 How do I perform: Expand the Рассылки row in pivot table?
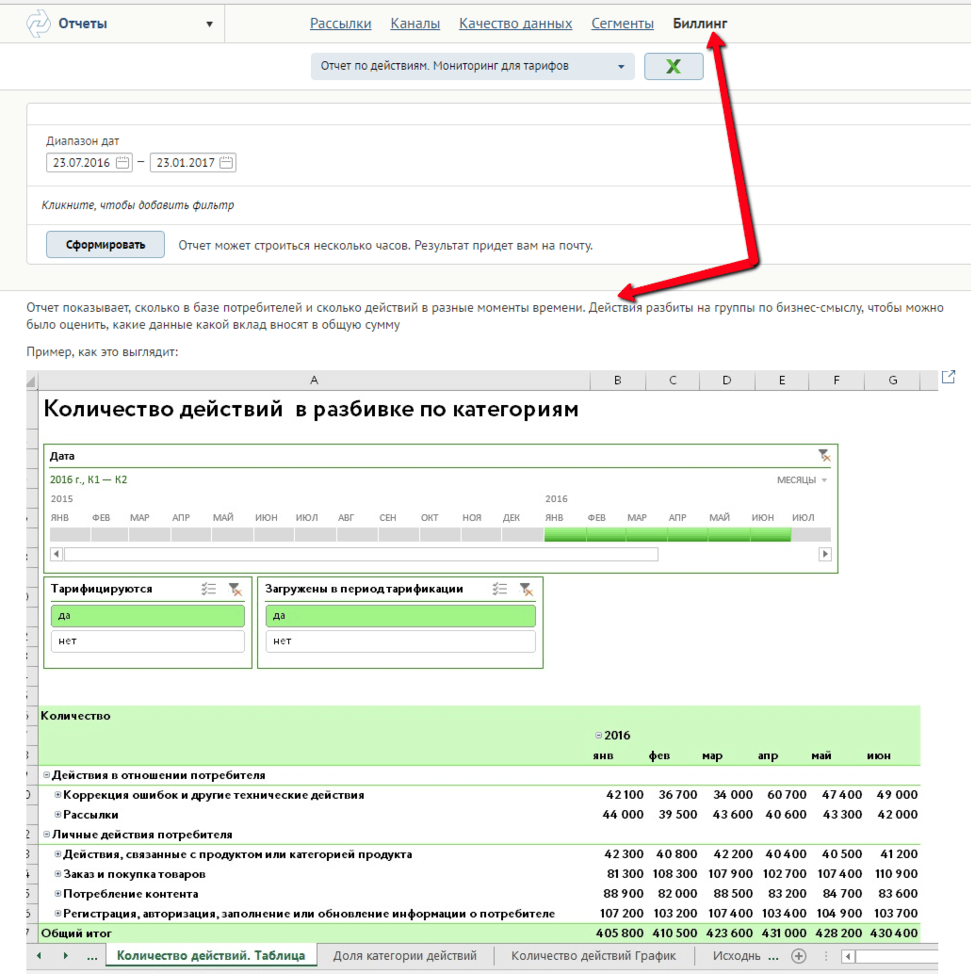[x=58, y=815]
